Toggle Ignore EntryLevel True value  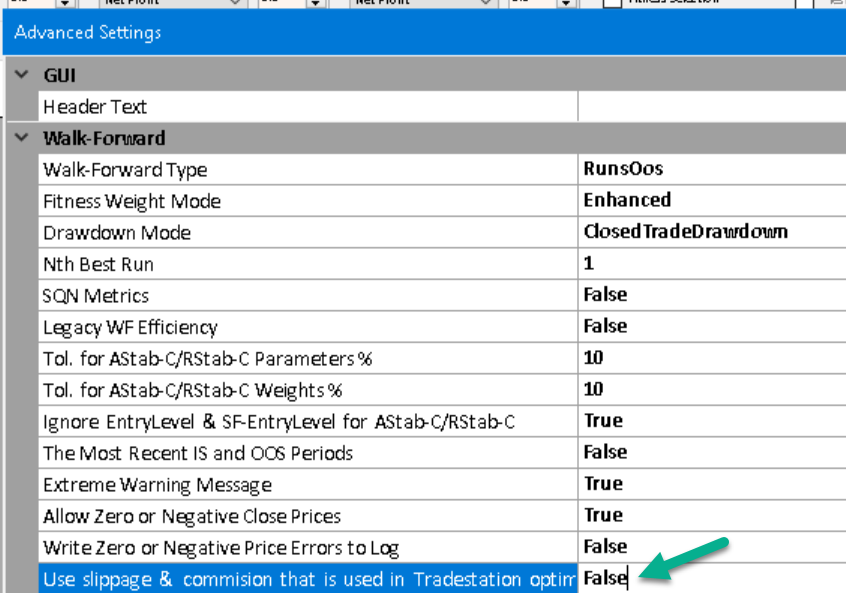pyautogui.click(x=710, y=421)
